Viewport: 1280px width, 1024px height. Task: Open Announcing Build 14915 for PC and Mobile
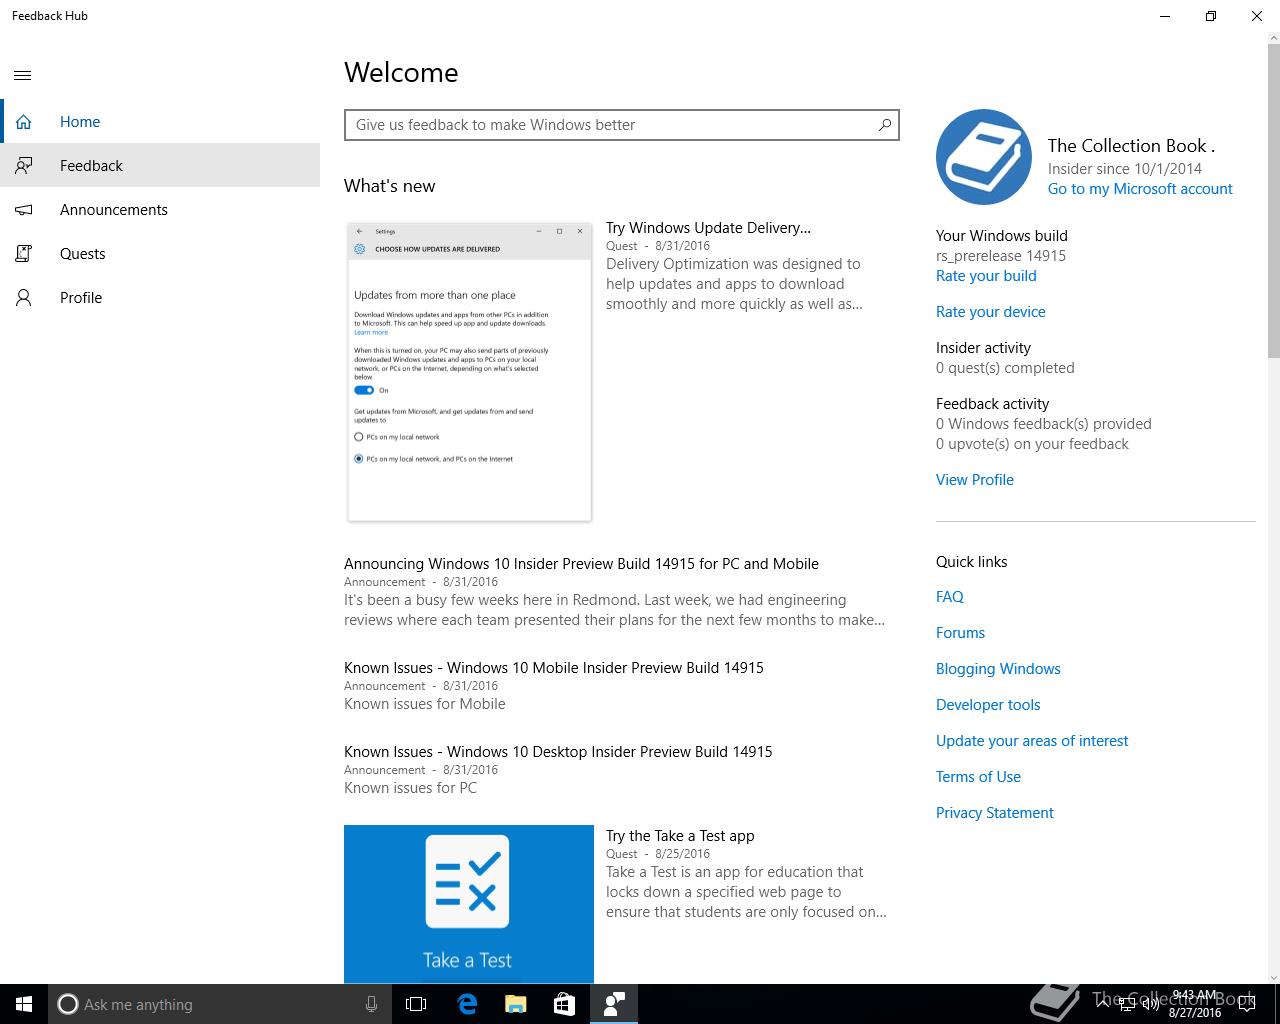pos(581,564)
